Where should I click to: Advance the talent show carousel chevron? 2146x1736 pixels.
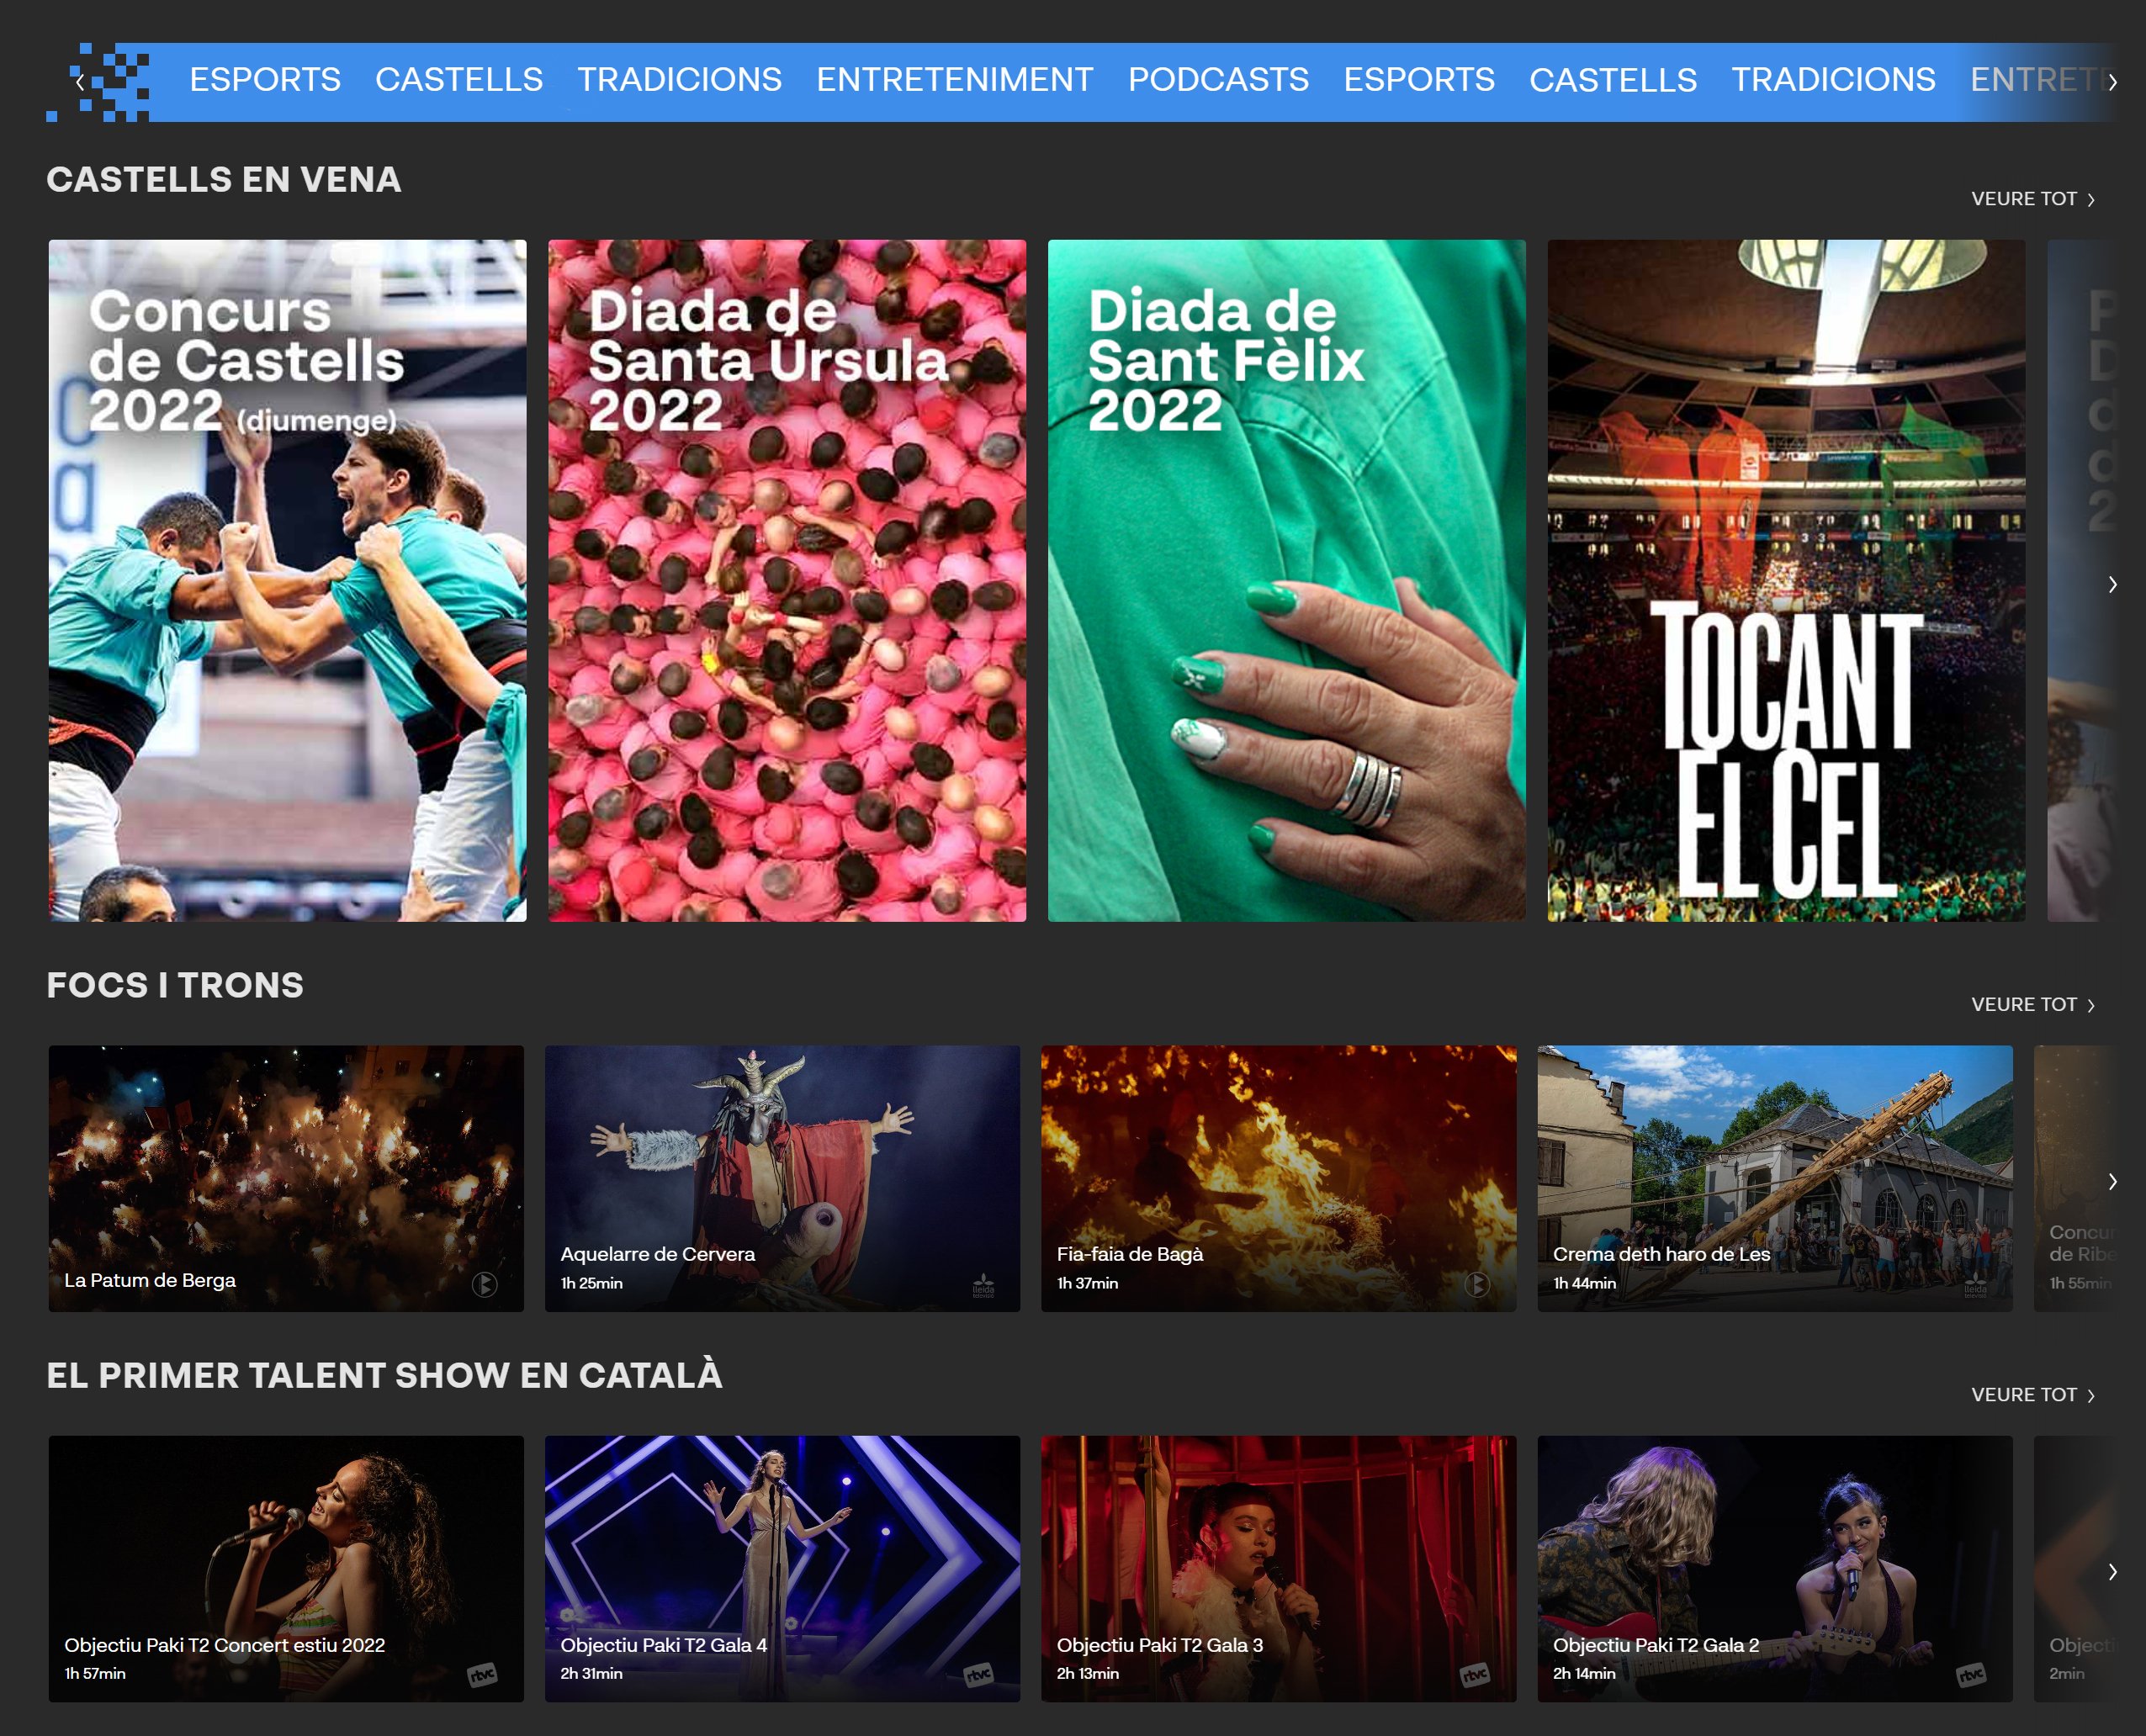click(x=2112, y=1571)
